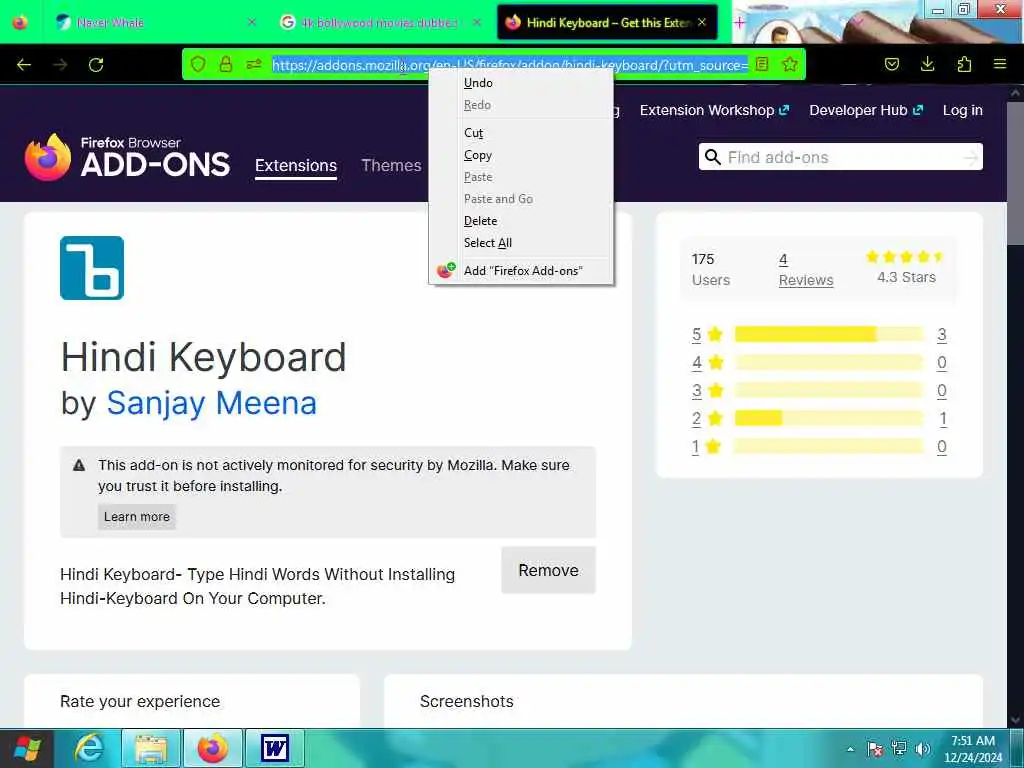Click the back navigation arrow
Image resolution: width=1024 pixels, height=768 pixels.
coord(24,65)
